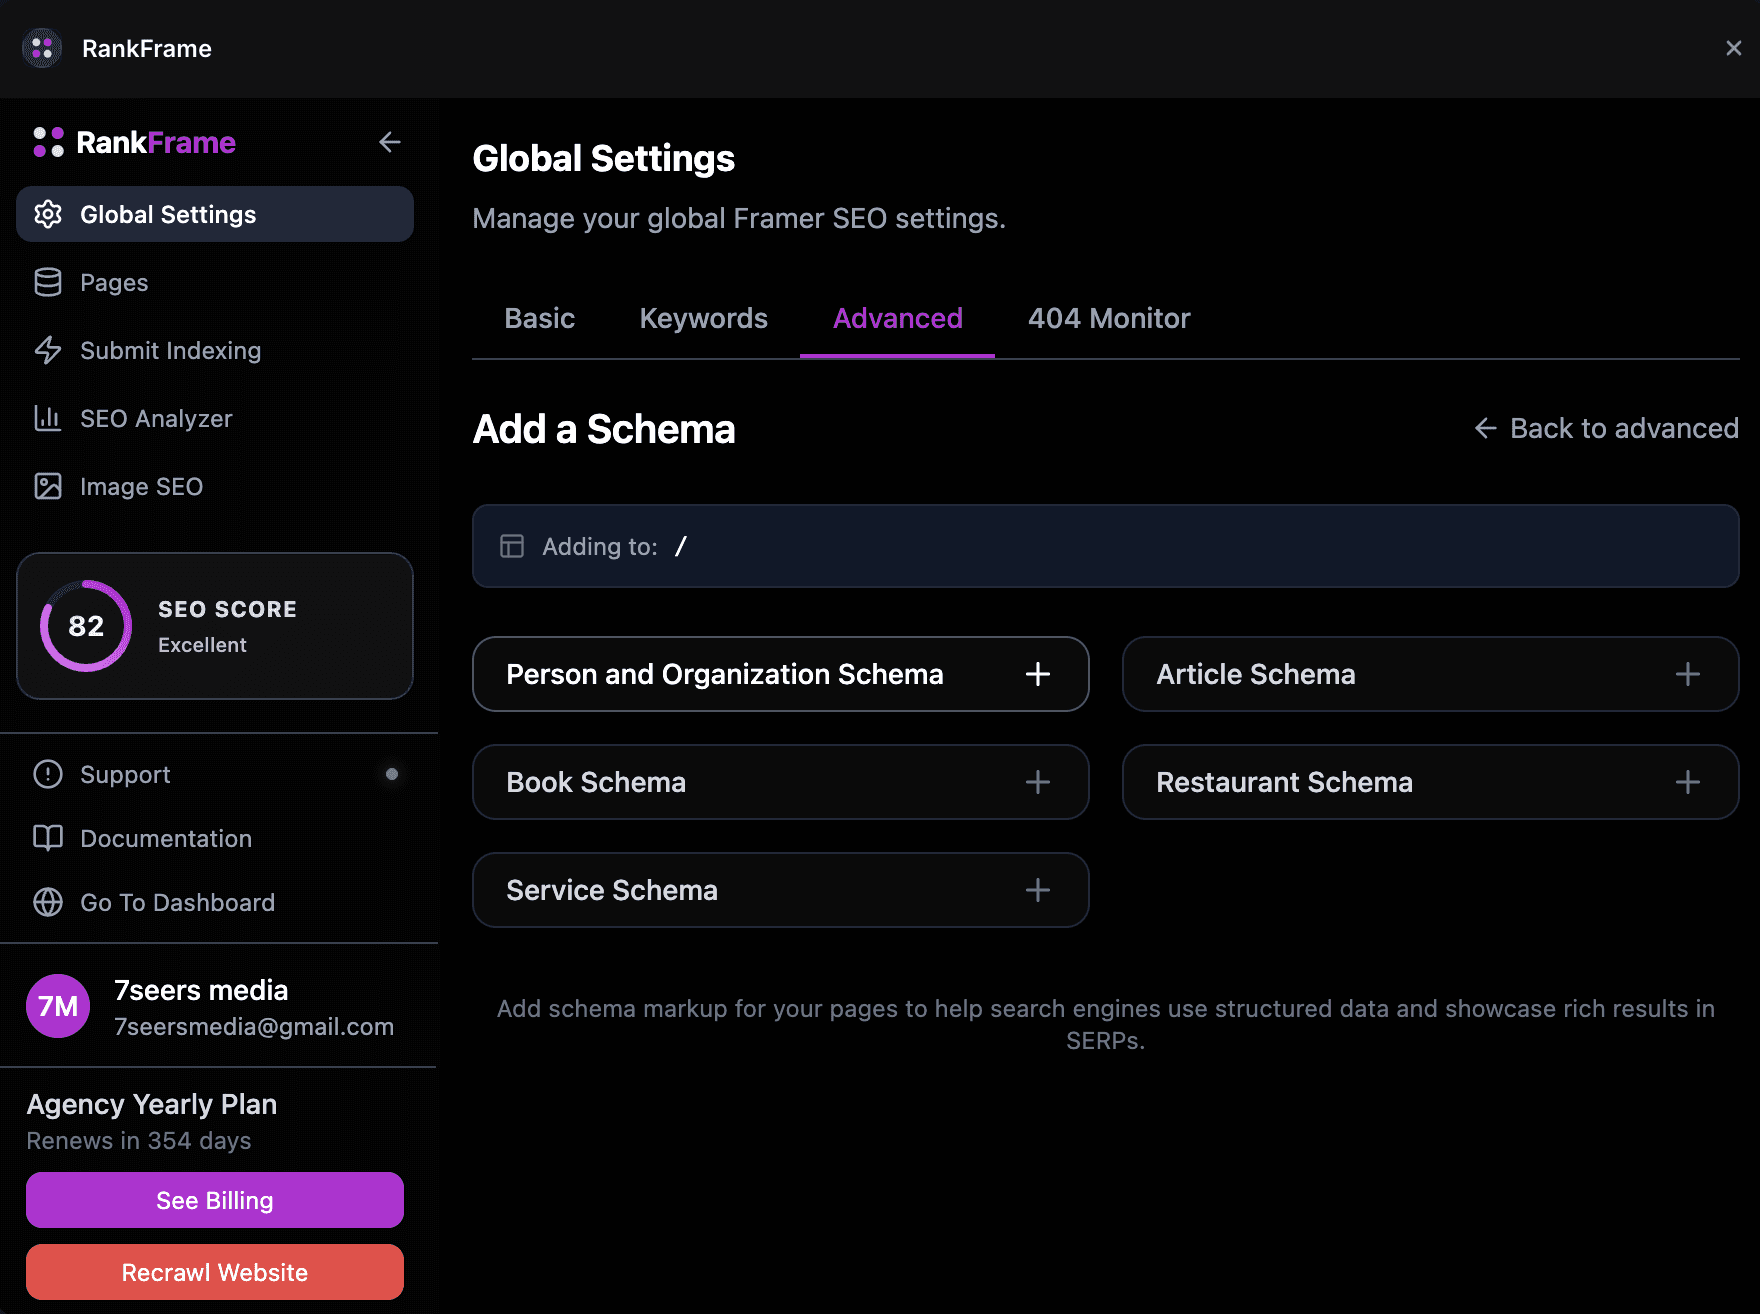This screenshot has width=1760, height=1314.
Task: Click the 7seers media account name
Action: pos(201,990)
